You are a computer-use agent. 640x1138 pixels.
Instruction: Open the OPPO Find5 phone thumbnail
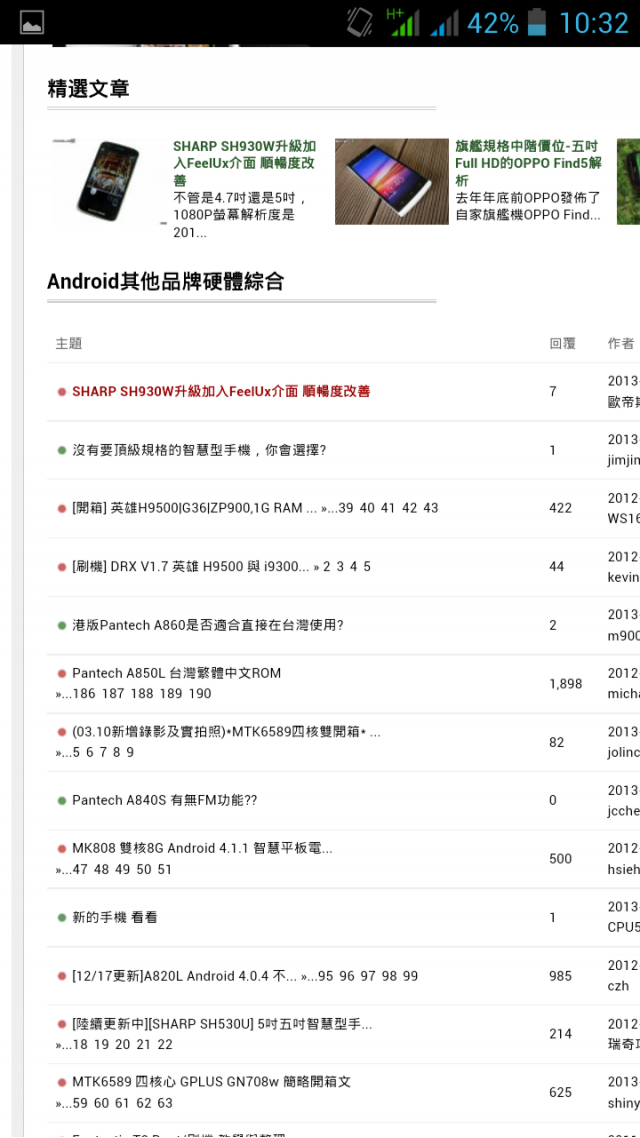pos(391,181)
